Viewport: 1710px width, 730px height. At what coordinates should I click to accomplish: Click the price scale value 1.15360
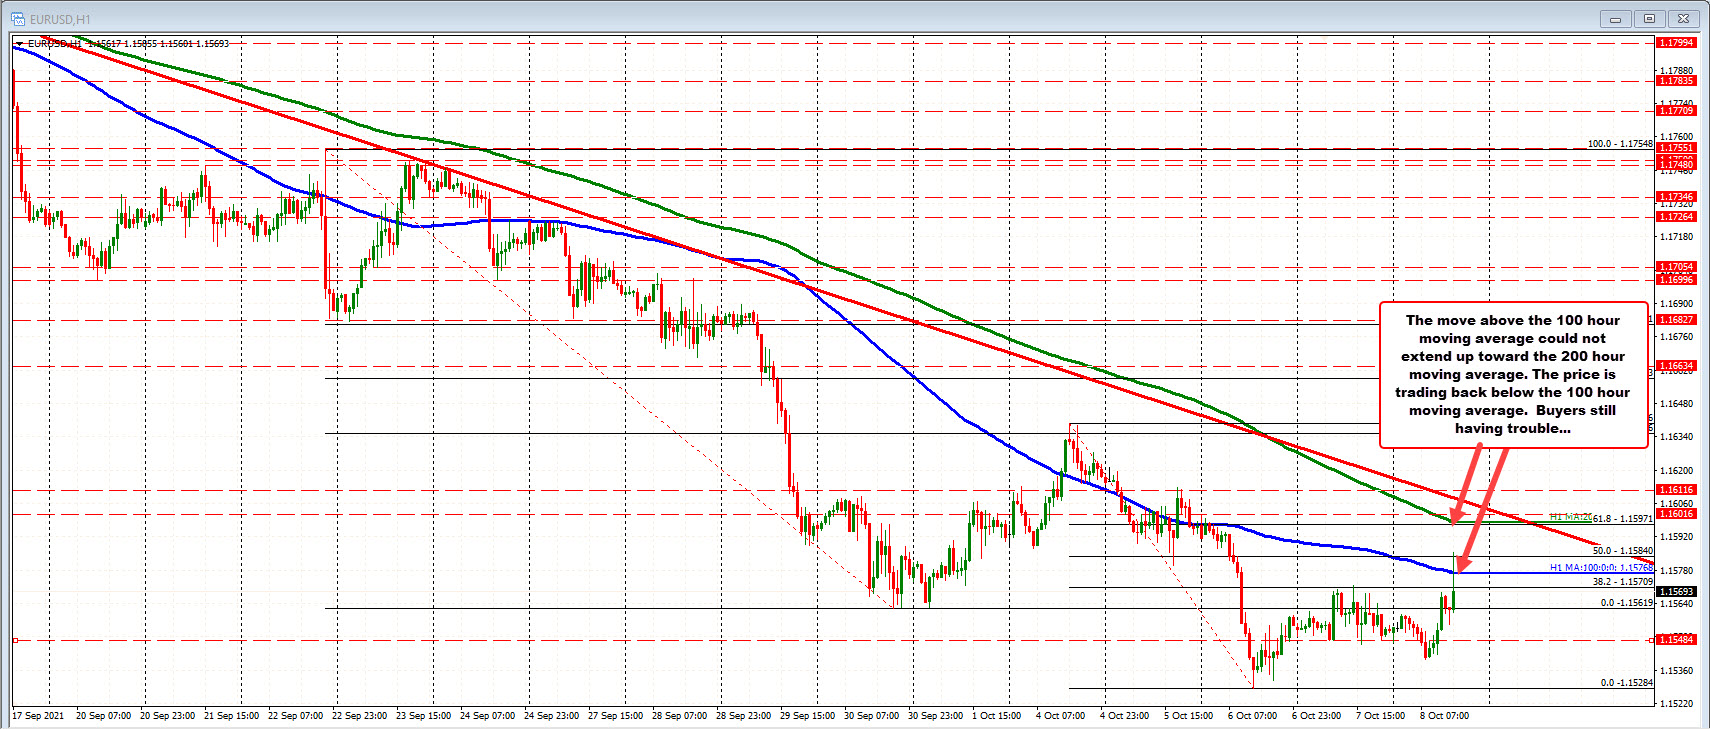(x=1676, y=671)
